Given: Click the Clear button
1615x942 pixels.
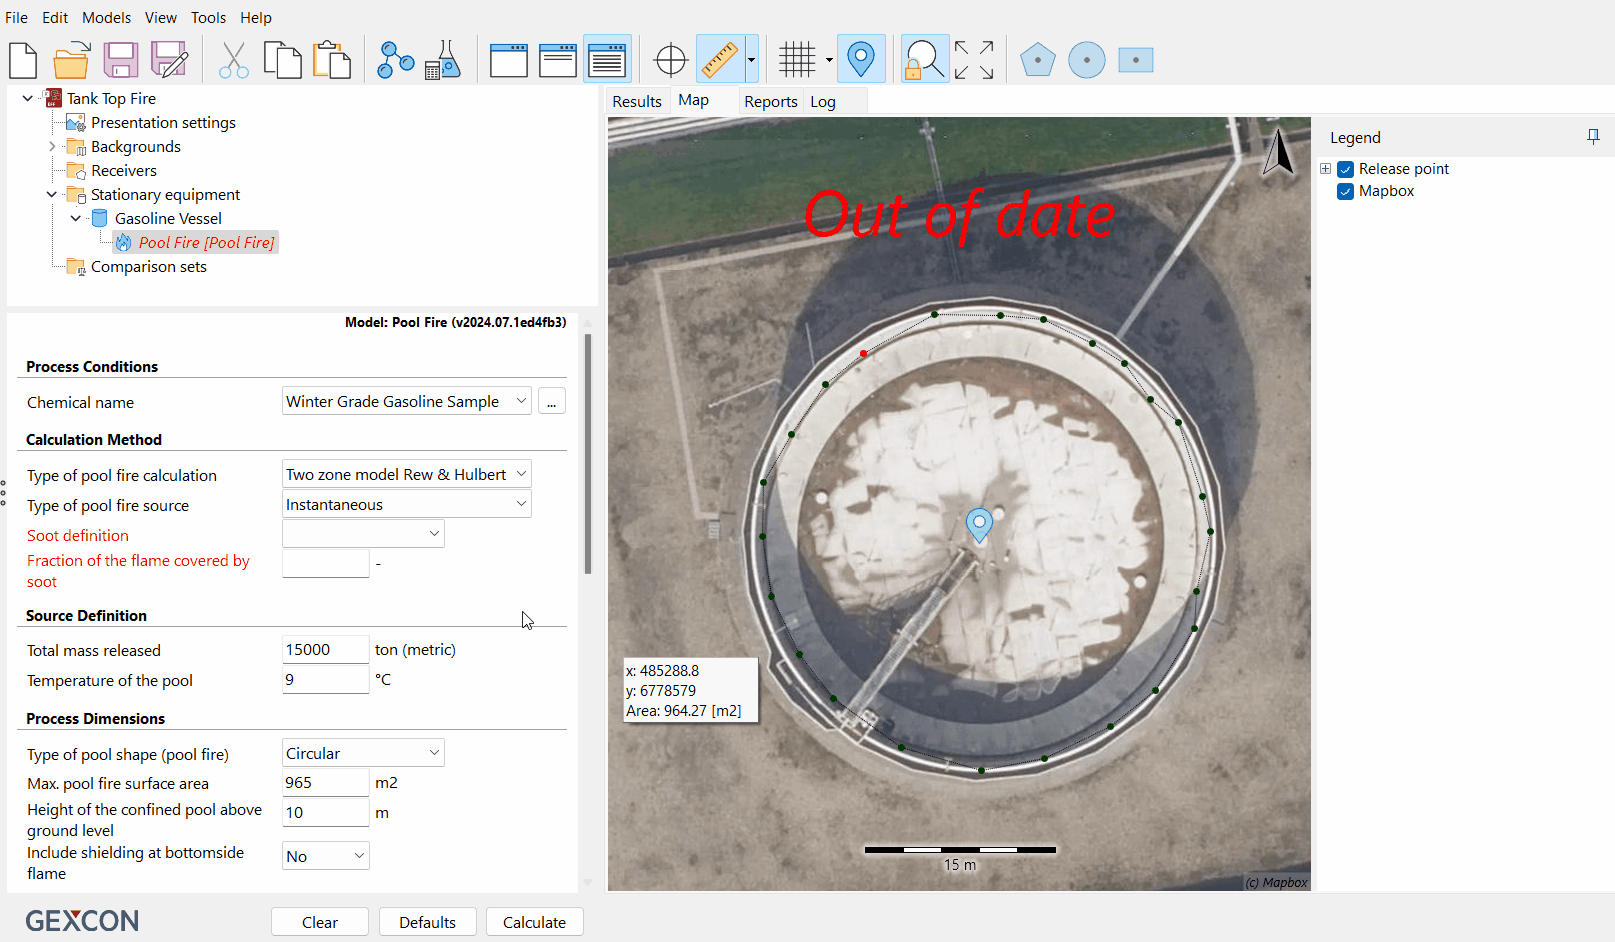Looking at the screenshot, I should (320, 922).
